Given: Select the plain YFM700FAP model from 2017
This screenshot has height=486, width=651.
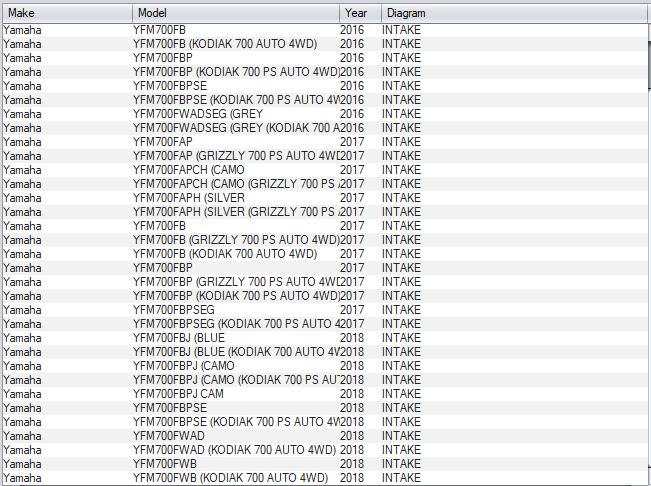Looking at the screenshot, I should point(325,142).
